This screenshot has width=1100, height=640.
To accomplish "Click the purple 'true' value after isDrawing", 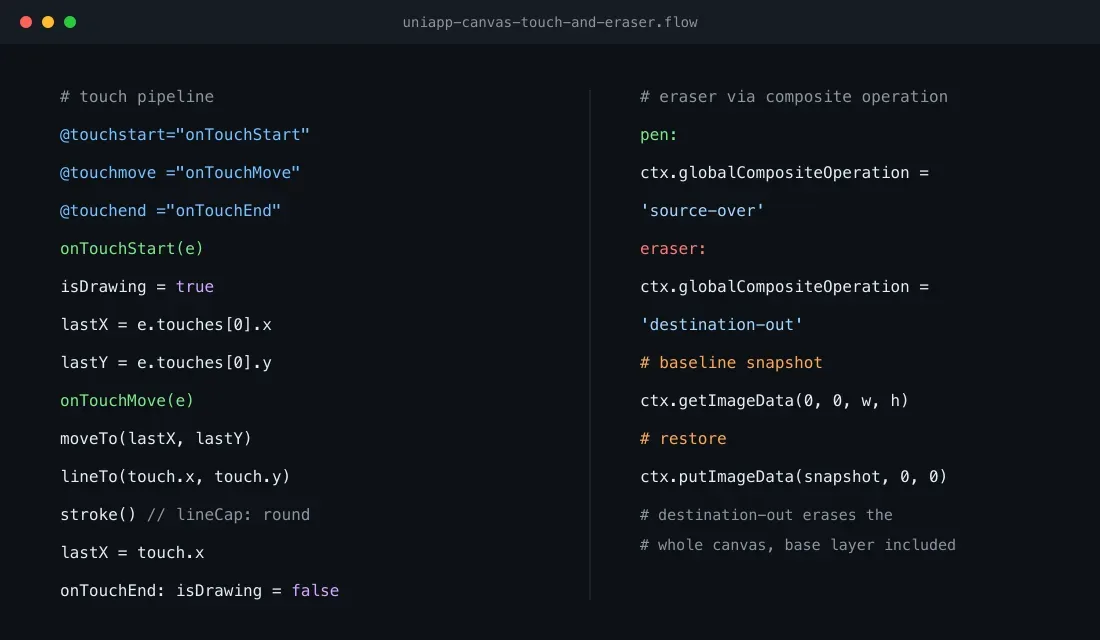I will coord(194,286).
